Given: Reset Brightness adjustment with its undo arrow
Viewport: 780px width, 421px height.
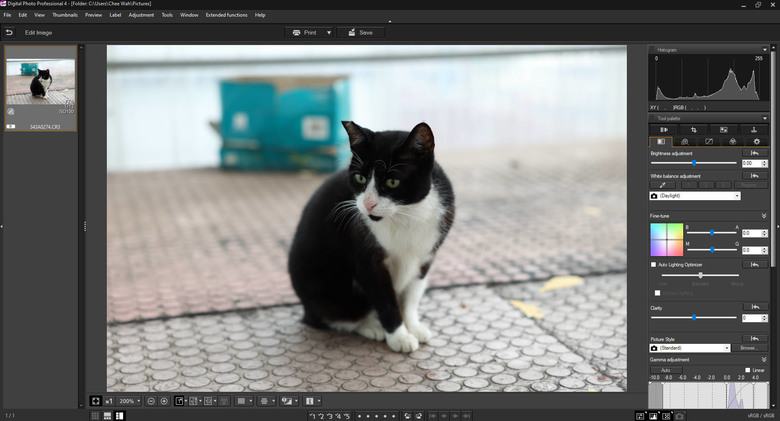Looking at the screenshot, I should coord(755,153).
